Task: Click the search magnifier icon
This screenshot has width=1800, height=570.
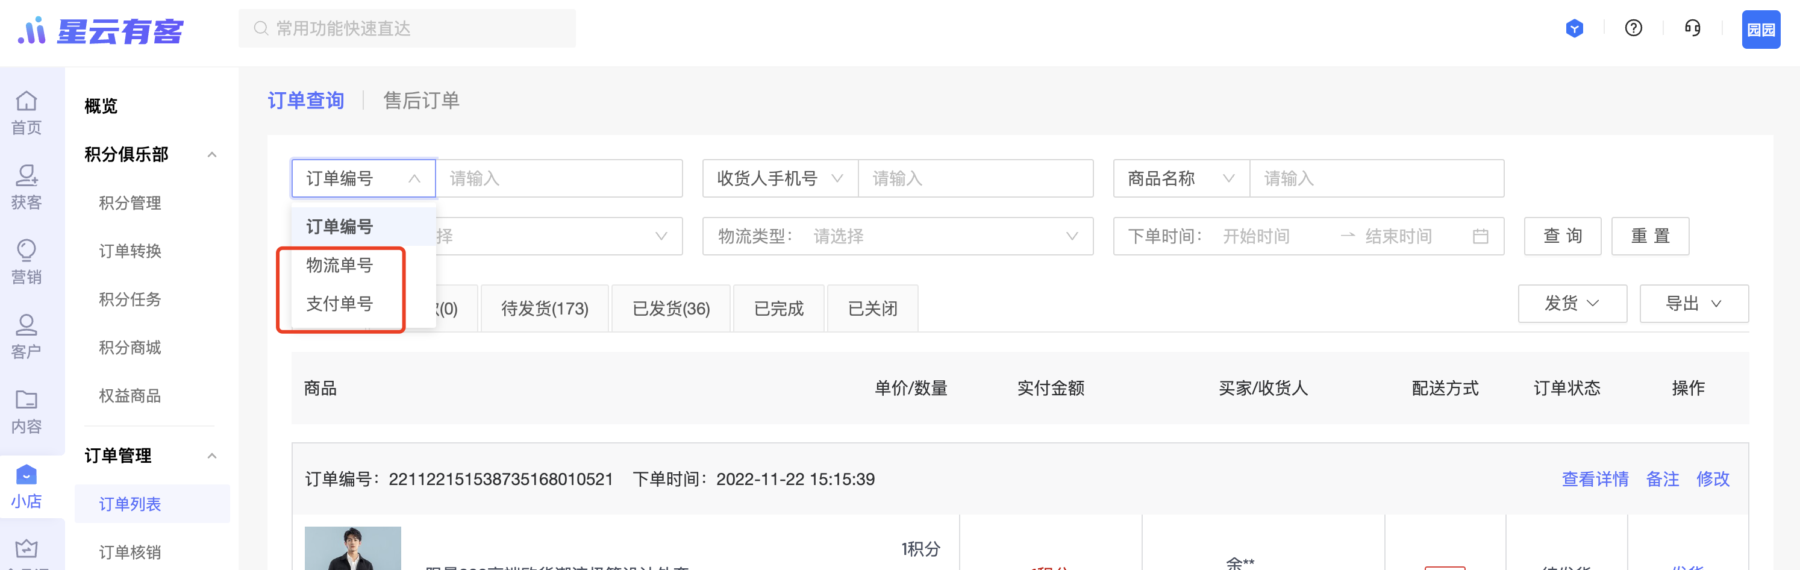Action: point(261,28)
